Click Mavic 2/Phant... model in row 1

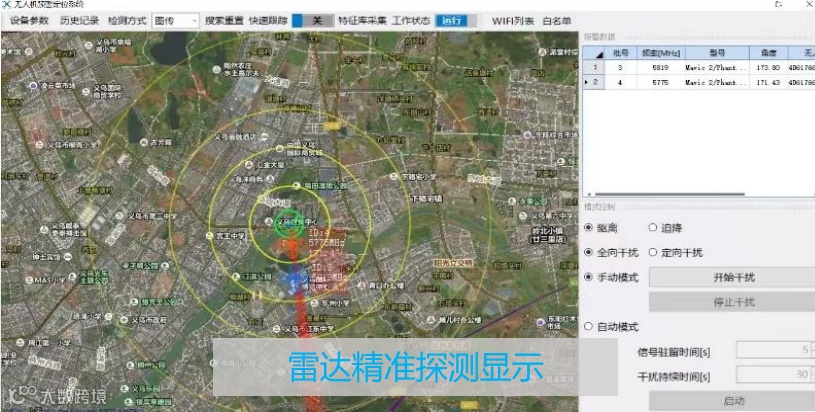pos(717,68)
